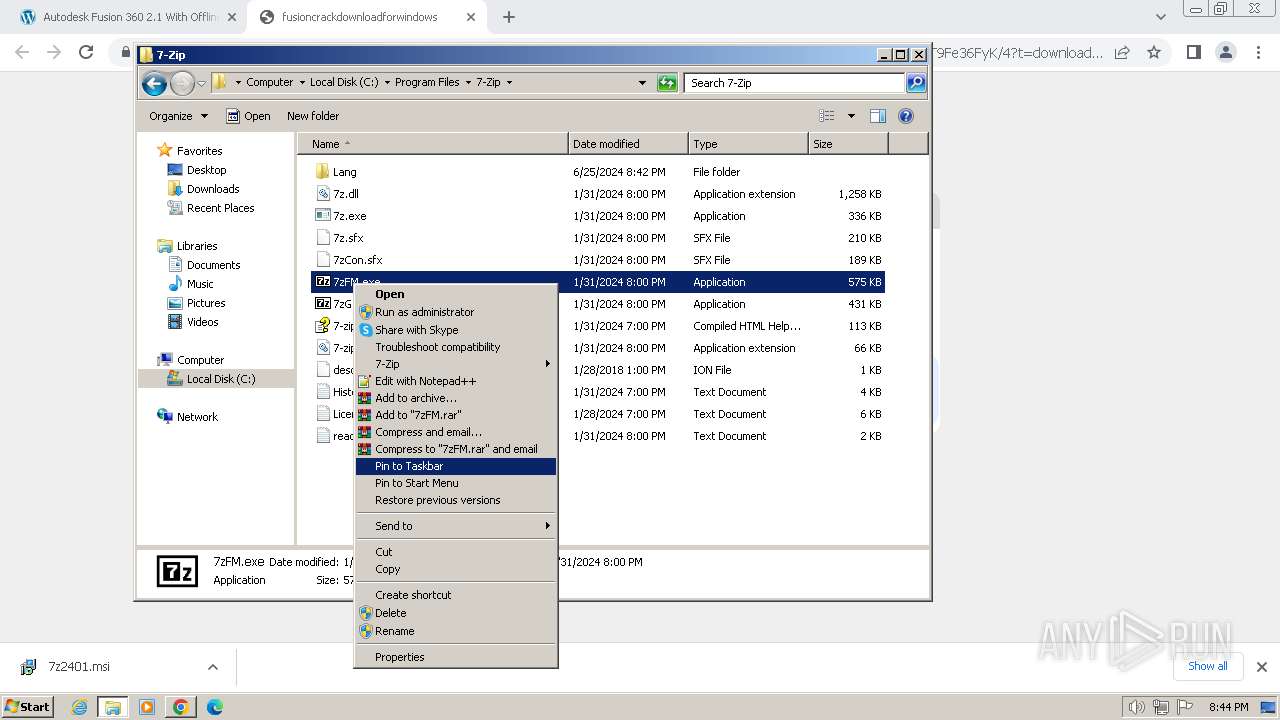Select the Lang folder icon
Viewport: 1280px width, 720px height.
322,172
